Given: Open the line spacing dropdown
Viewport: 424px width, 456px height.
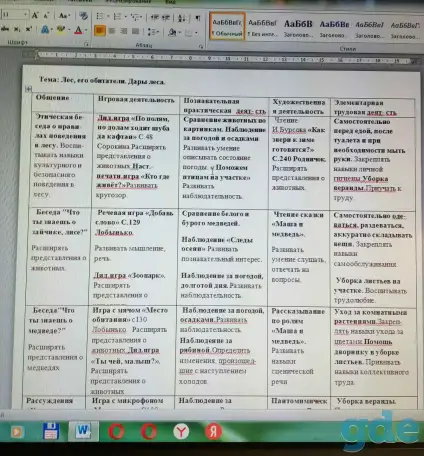Looking at the screenshot, I should (x=153, y=32).
